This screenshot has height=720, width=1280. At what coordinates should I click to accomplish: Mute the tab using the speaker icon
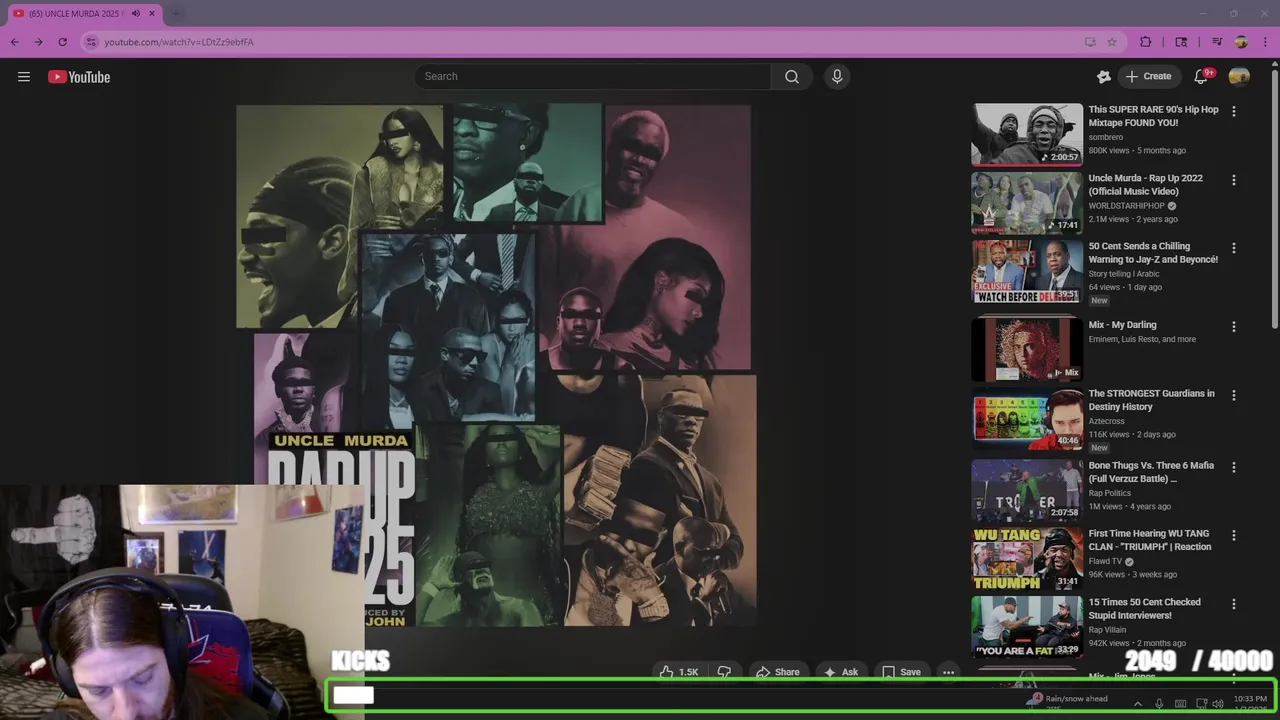[x=135, y=14]
